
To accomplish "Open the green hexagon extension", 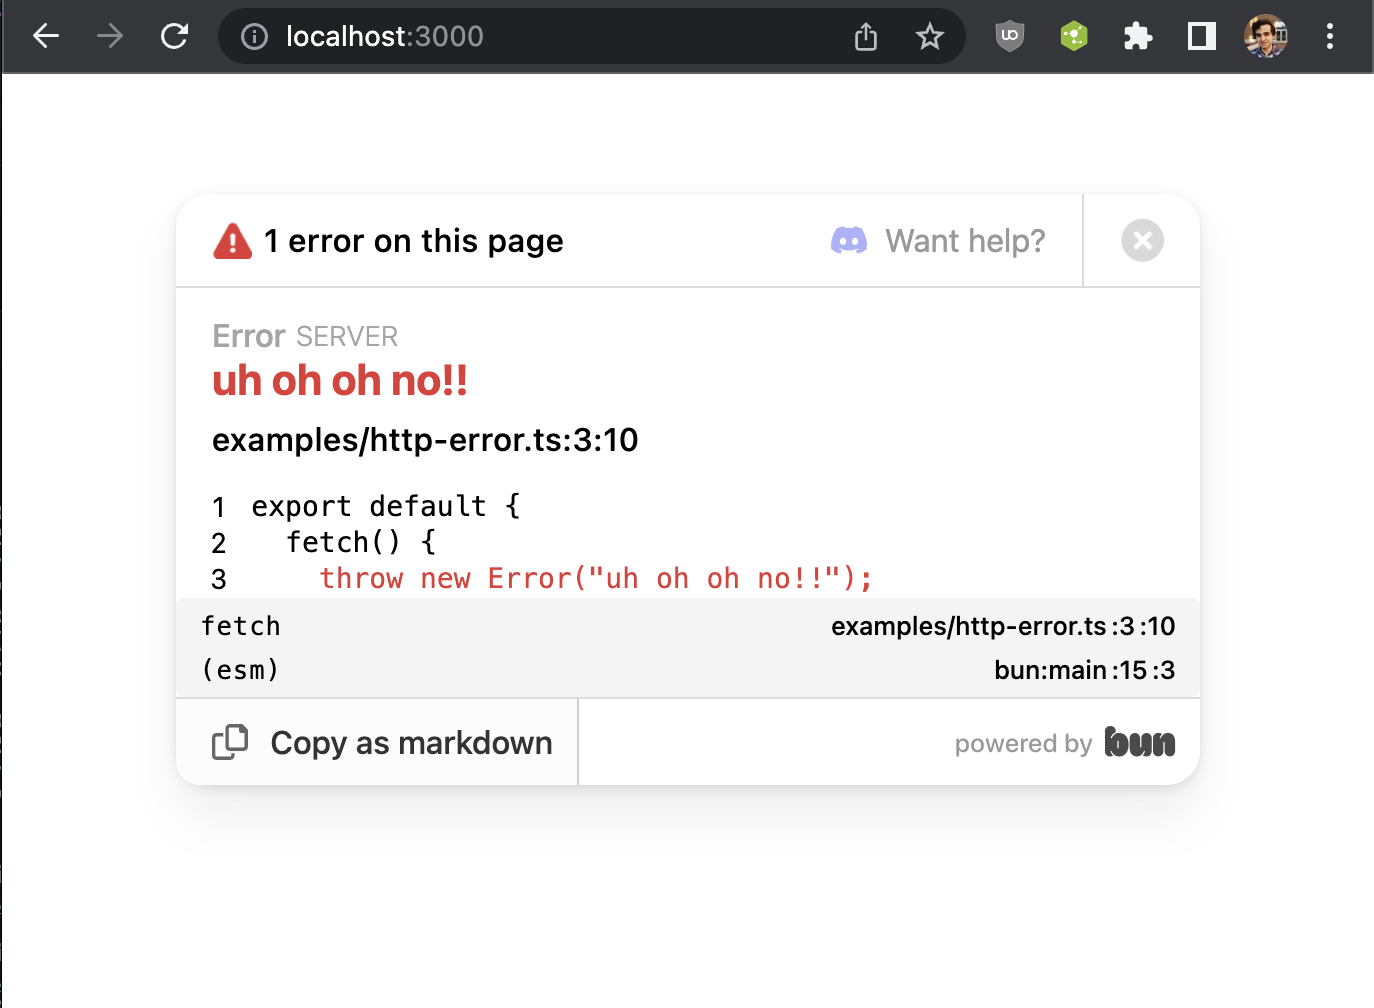I will click(x=1074, y=37).
